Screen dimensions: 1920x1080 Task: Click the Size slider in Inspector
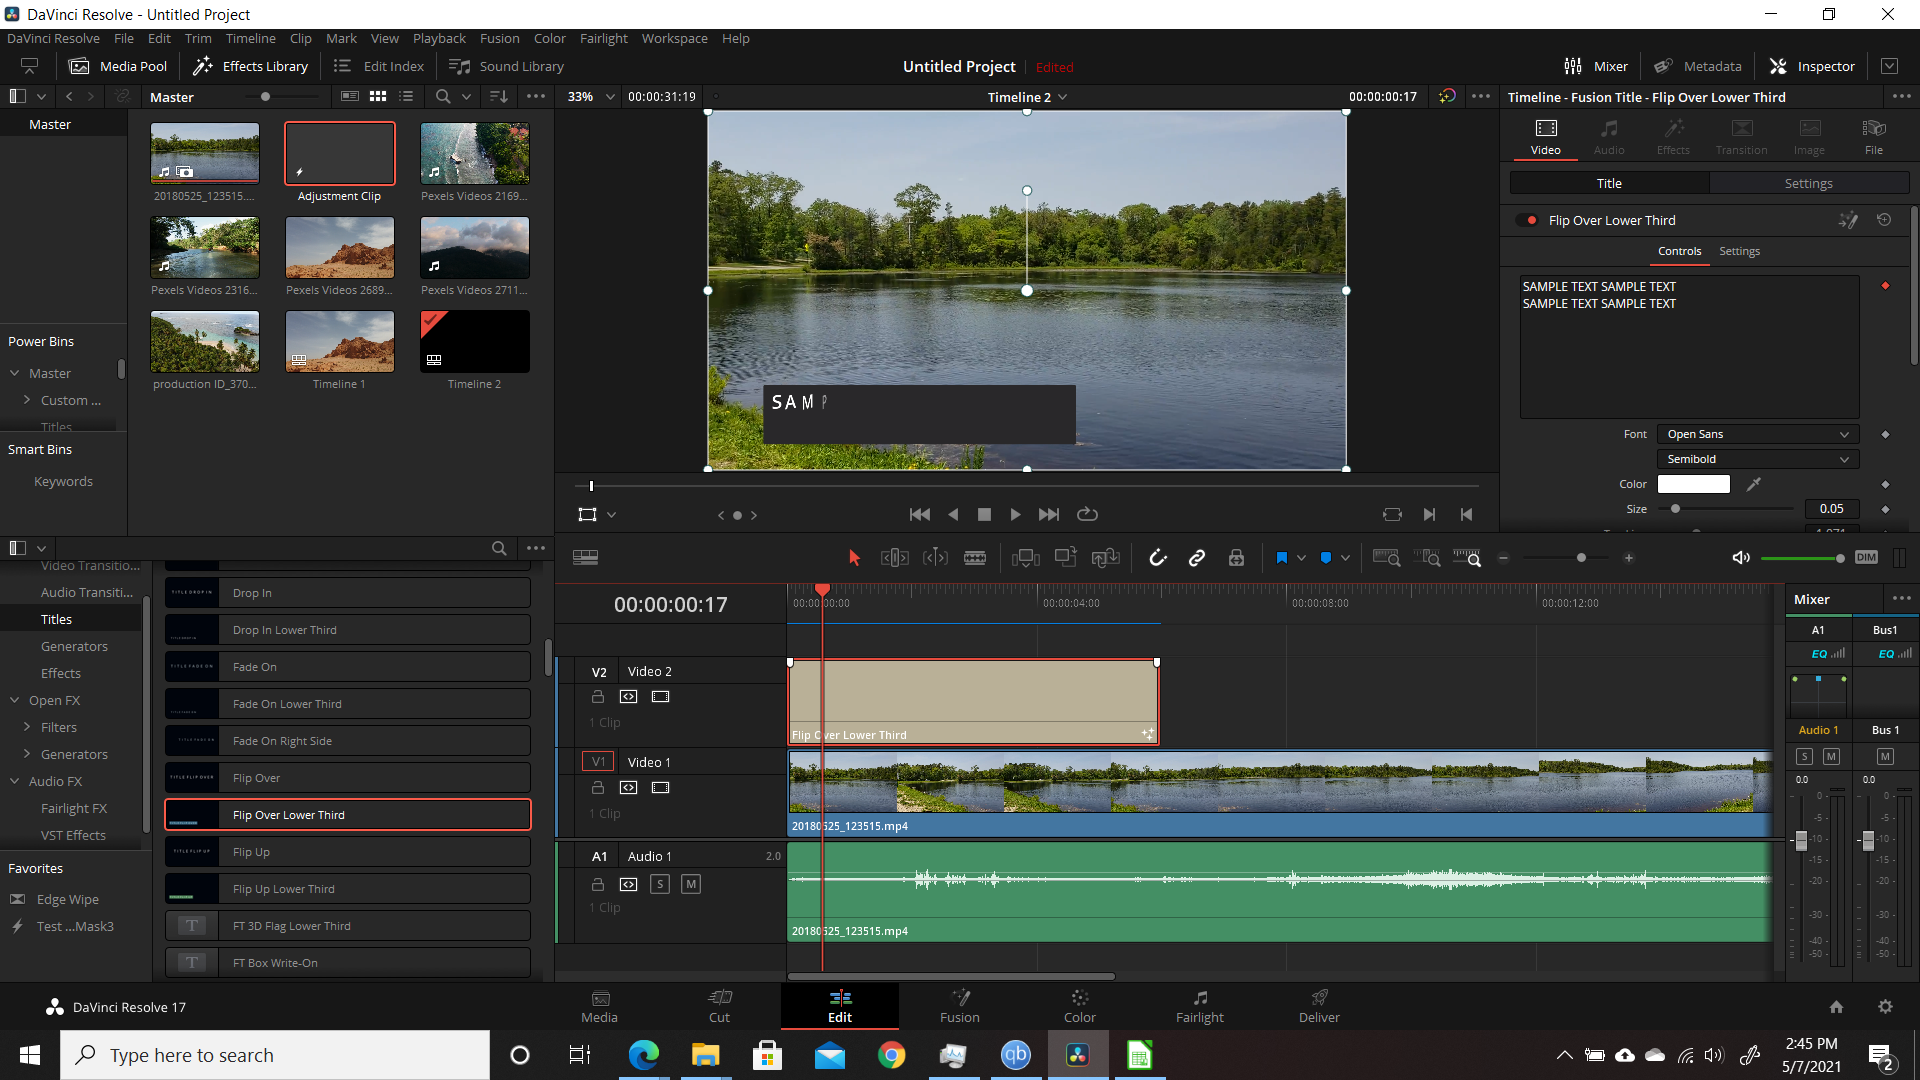click(1728, 509)
